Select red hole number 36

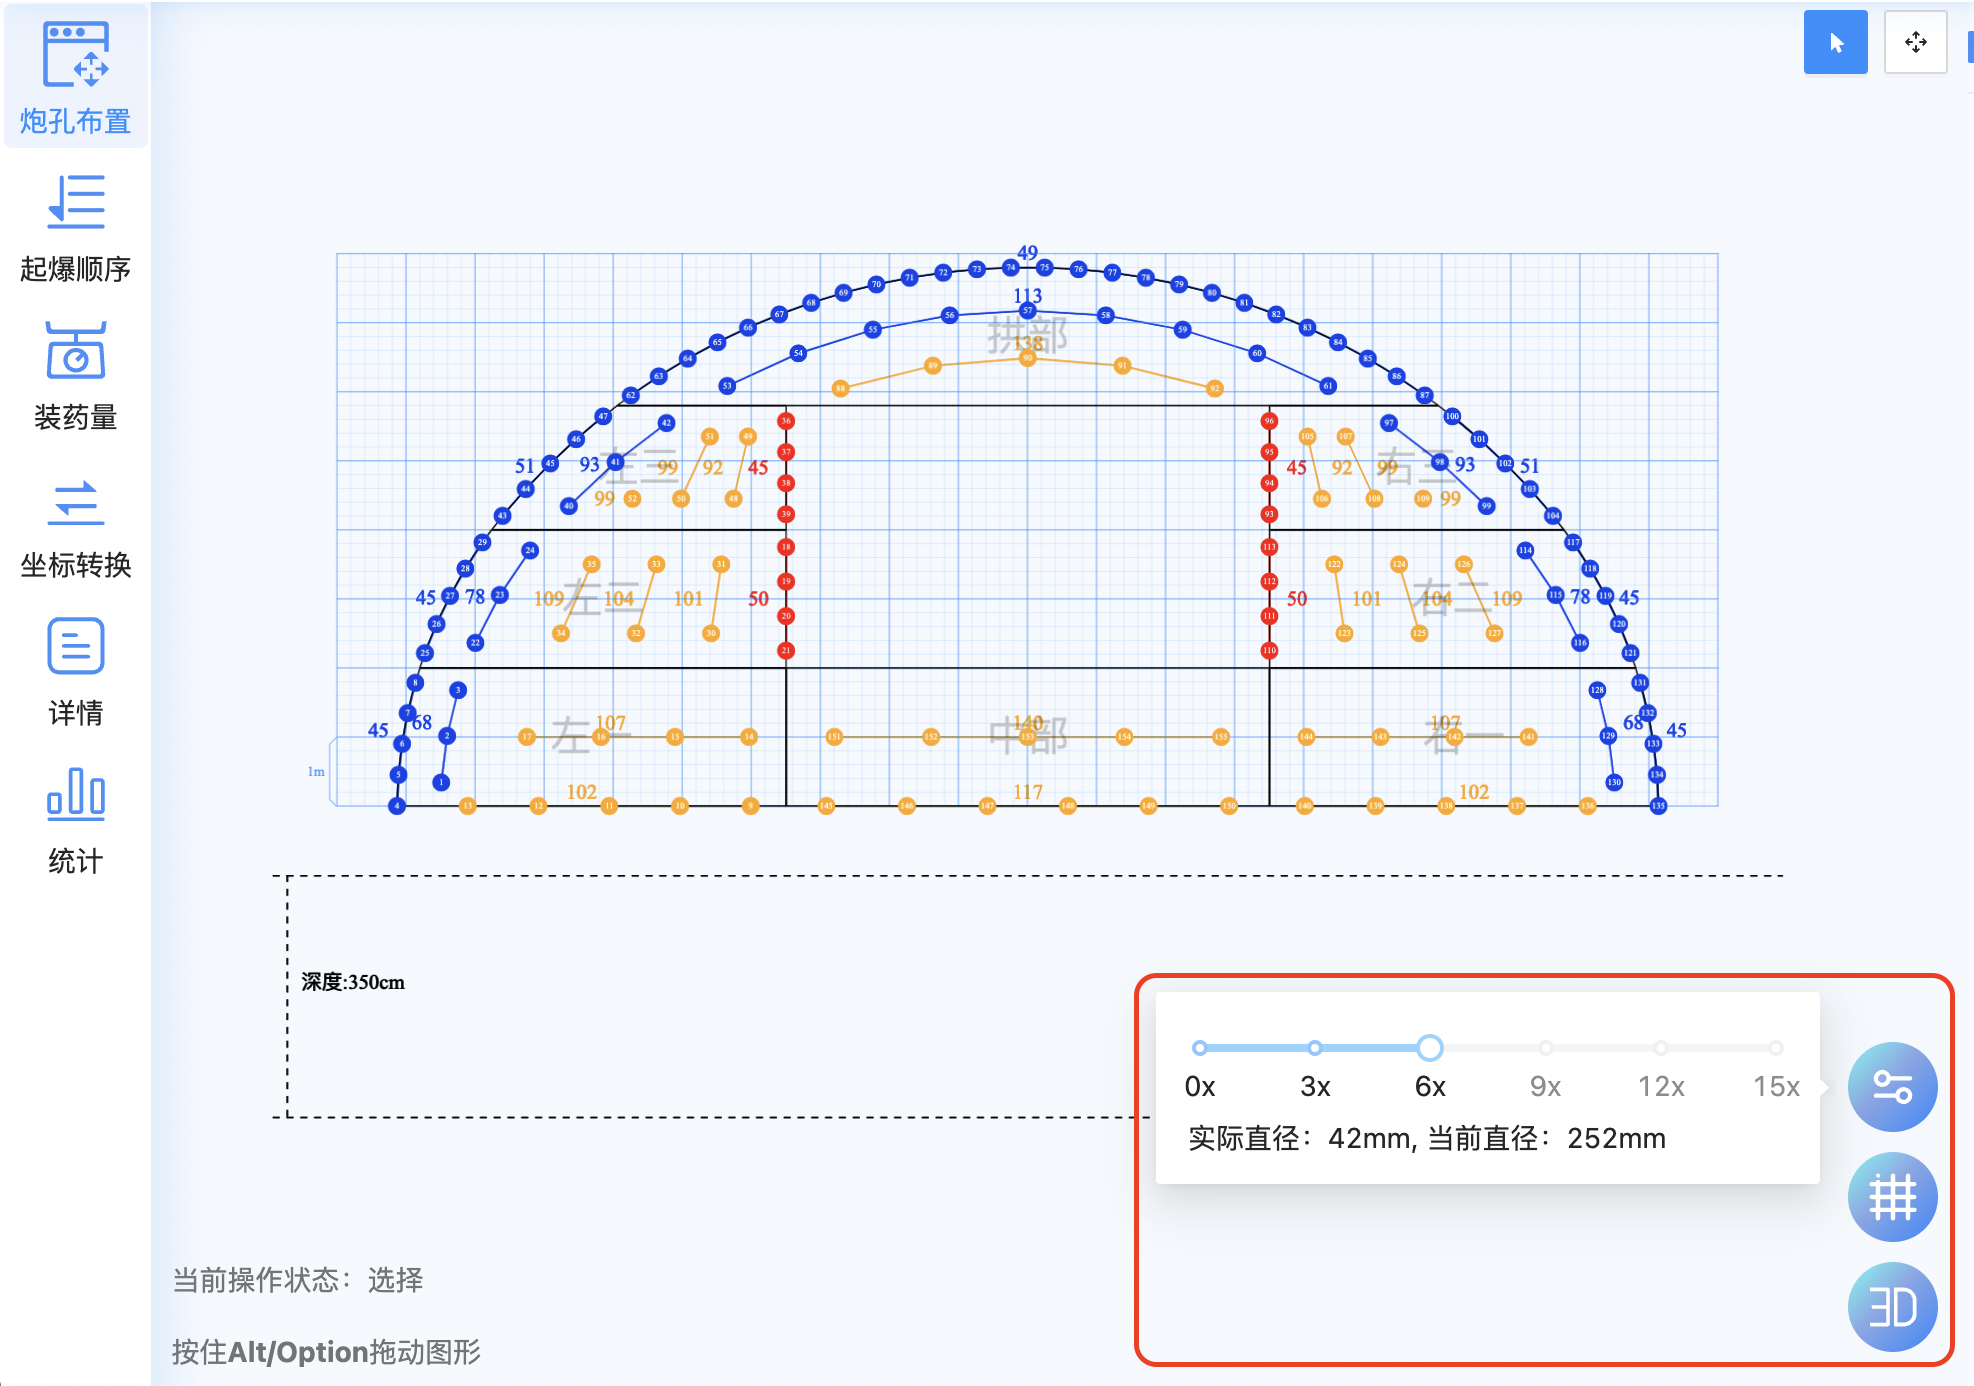(786, 421)
